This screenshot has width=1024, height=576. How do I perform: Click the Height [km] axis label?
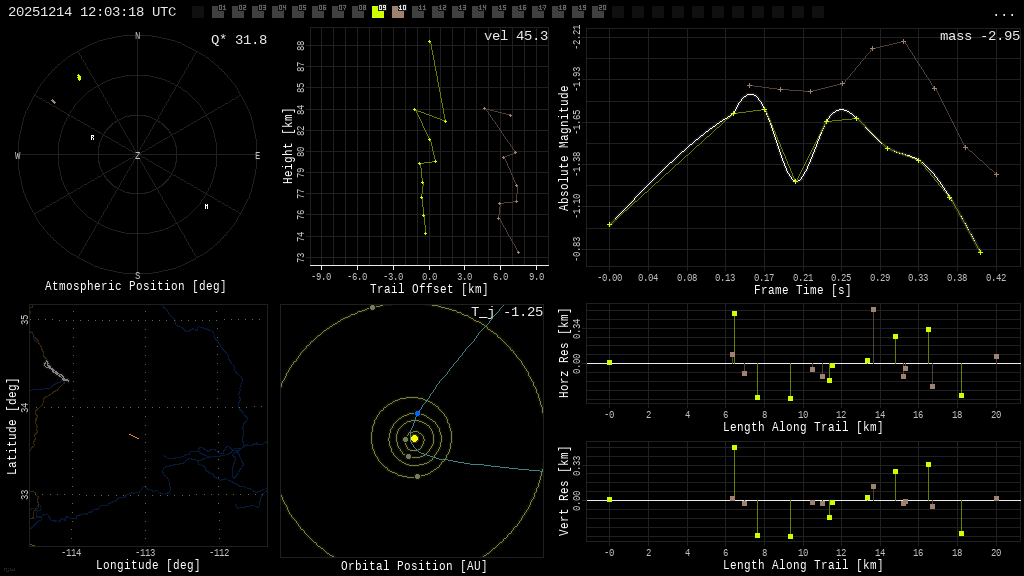[x=288, y=146]
